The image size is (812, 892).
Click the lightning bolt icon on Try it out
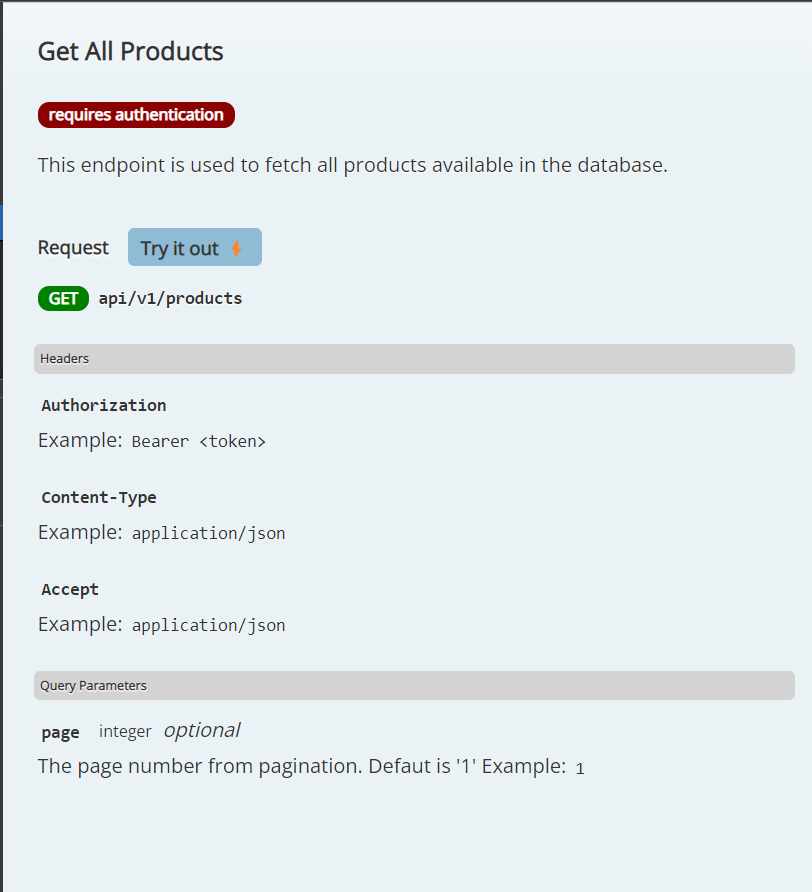(x=238, y=247)
